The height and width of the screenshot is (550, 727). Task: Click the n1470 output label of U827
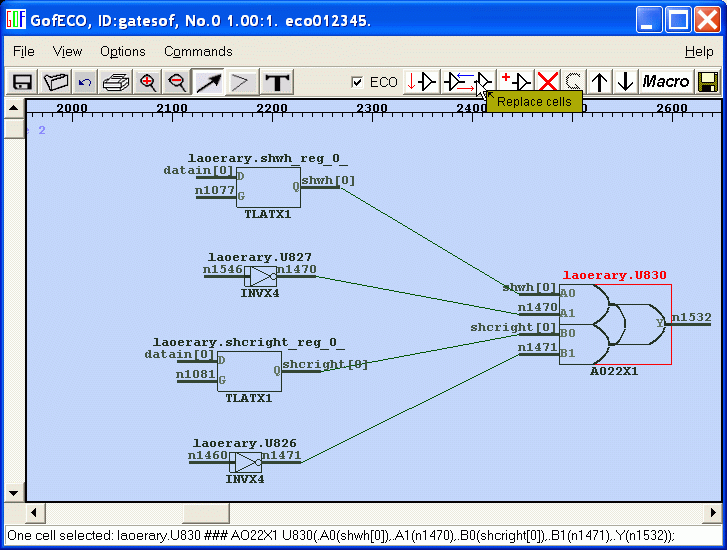(297, 269)
